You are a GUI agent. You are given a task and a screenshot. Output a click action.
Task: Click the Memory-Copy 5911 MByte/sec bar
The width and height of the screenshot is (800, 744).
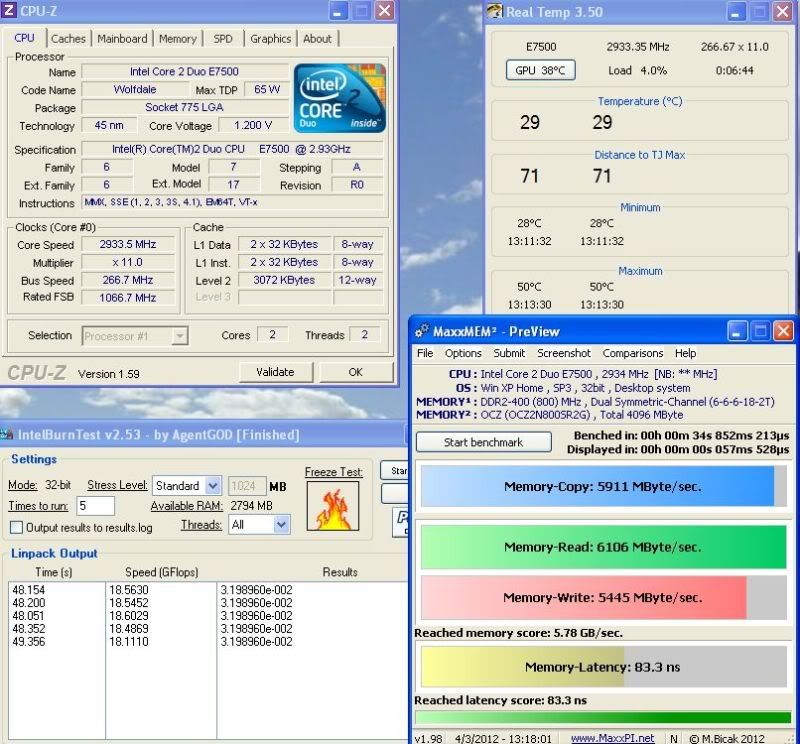tap(604, 486)
